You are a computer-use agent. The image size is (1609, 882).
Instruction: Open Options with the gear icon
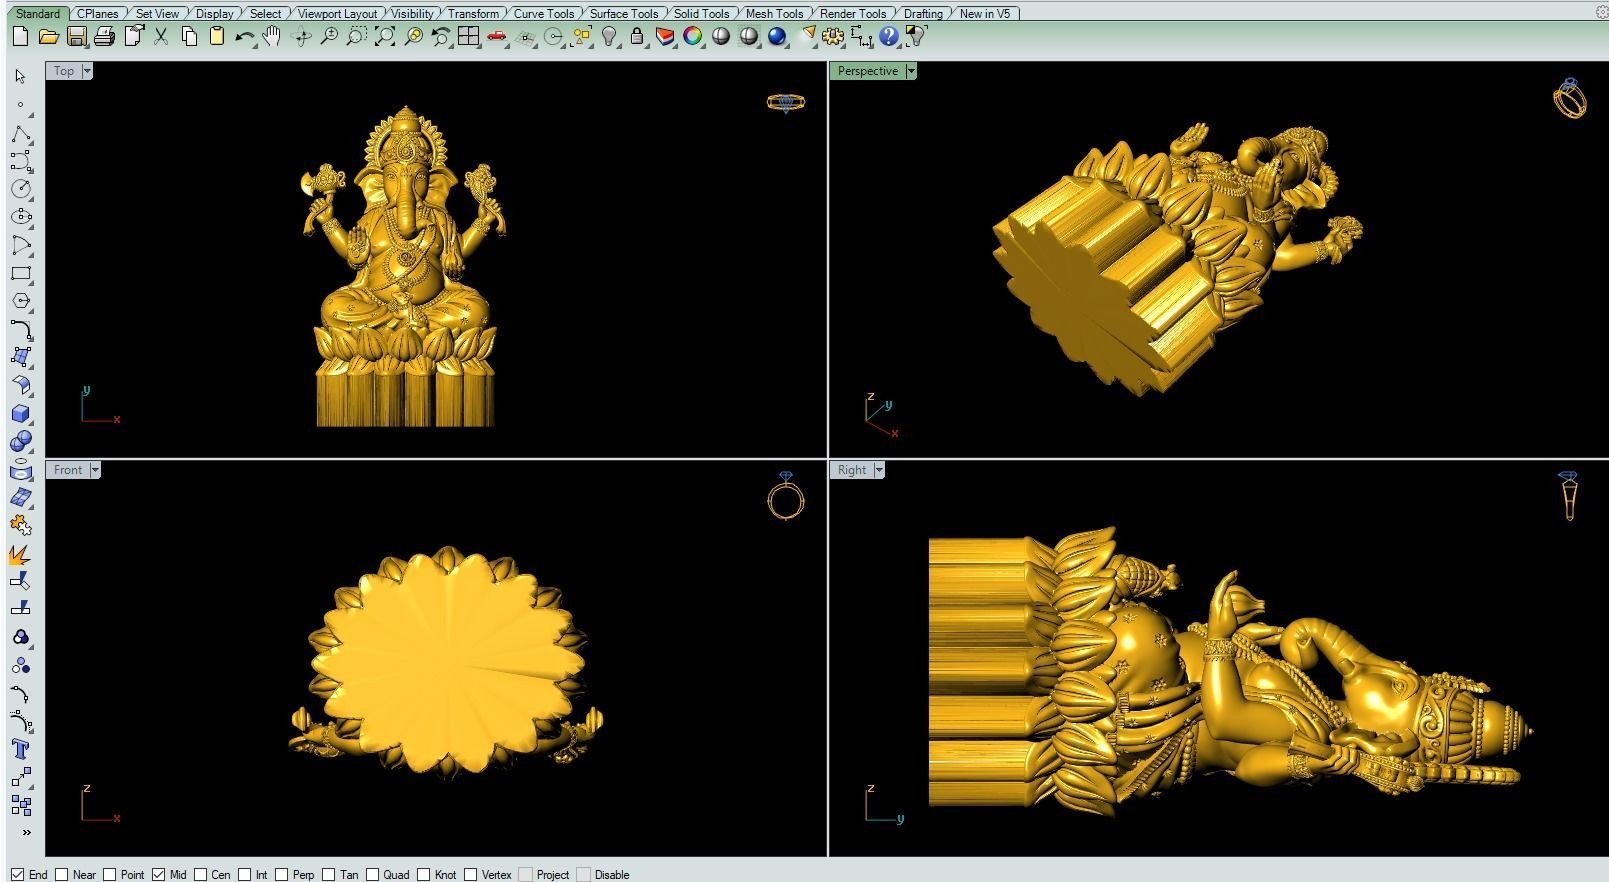(x=833, y=36)
